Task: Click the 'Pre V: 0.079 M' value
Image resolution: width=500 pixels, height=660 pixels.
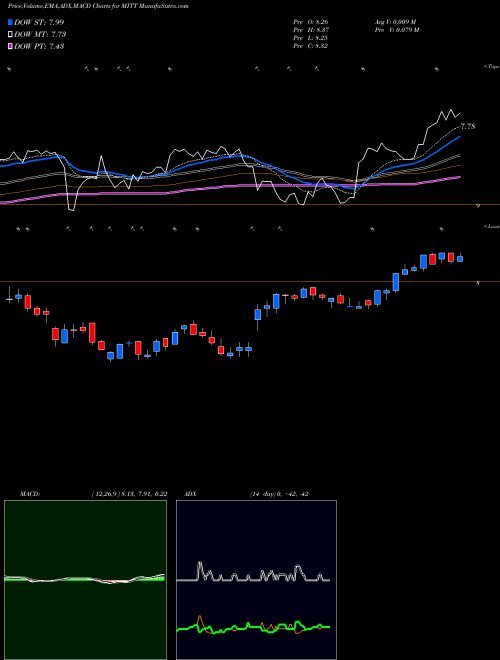Action: (396, 30)
